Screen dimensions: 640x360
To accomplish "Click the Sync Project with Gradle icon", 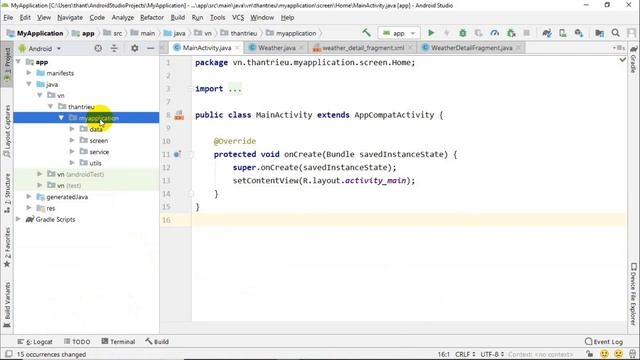I will 547,33.
